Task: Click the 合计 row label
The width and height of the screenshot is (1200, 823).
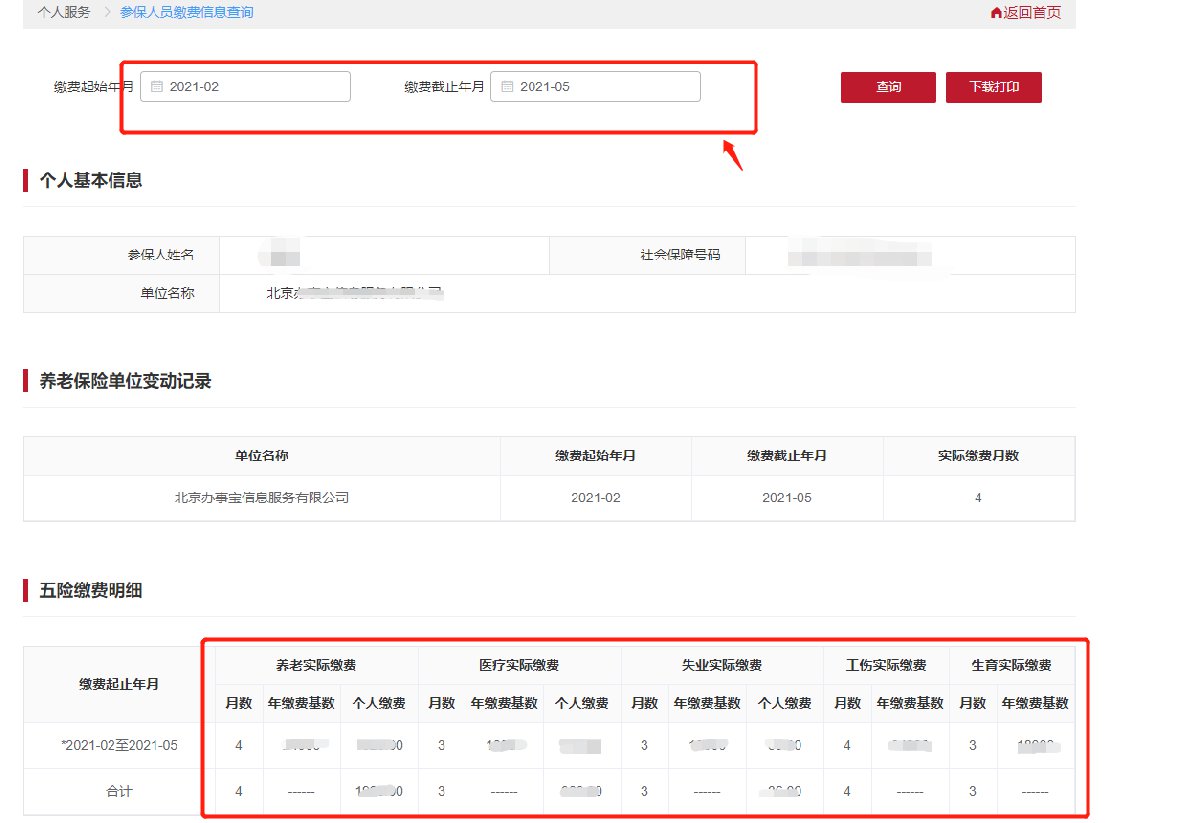Action: coord(119,791)
